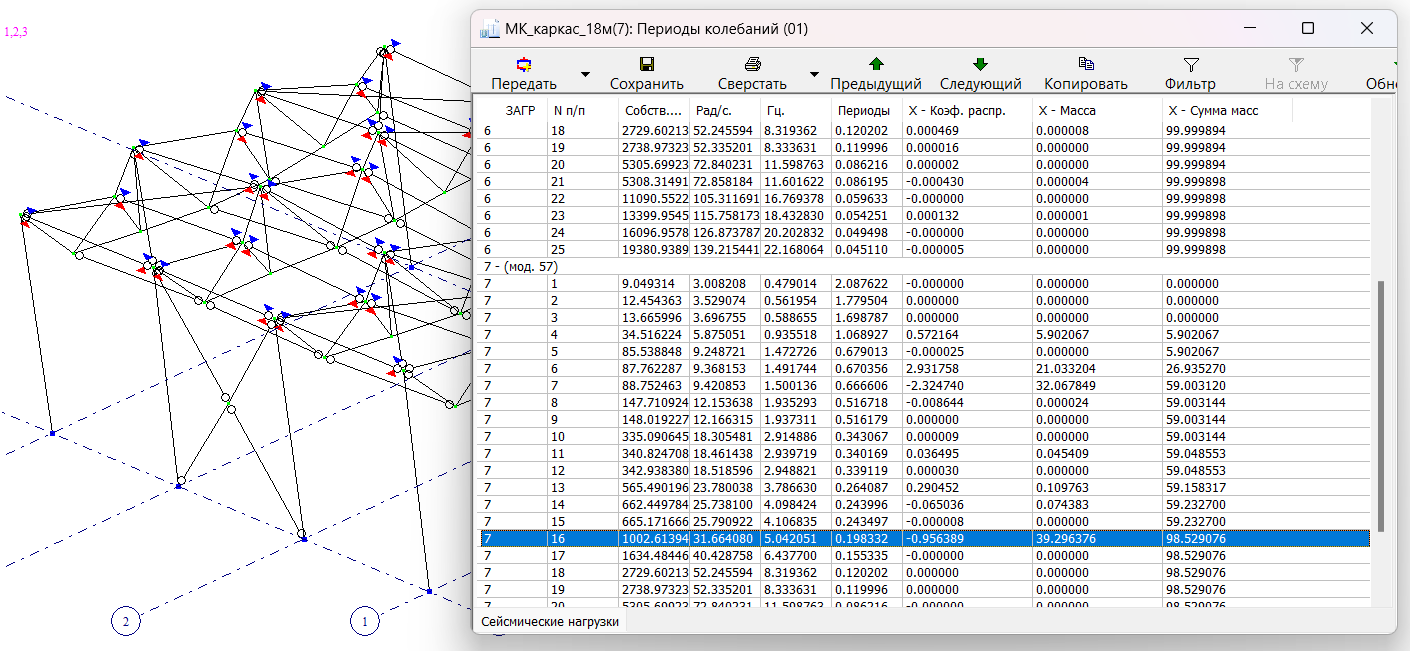Screen dimensions: 1410x651
Task: Expand the Передать dropdown arrow
Action: 586,74
